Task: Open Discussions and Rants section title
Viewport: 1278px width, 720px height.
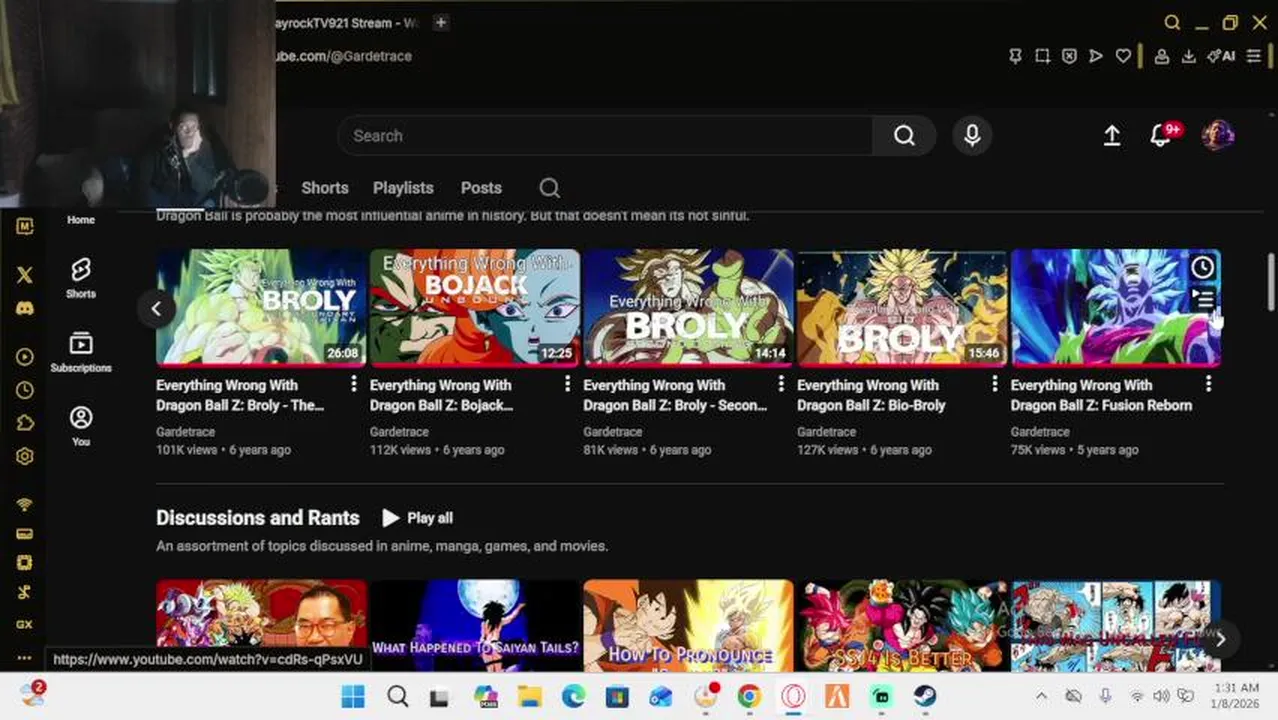Action: [x=257, y=518]
